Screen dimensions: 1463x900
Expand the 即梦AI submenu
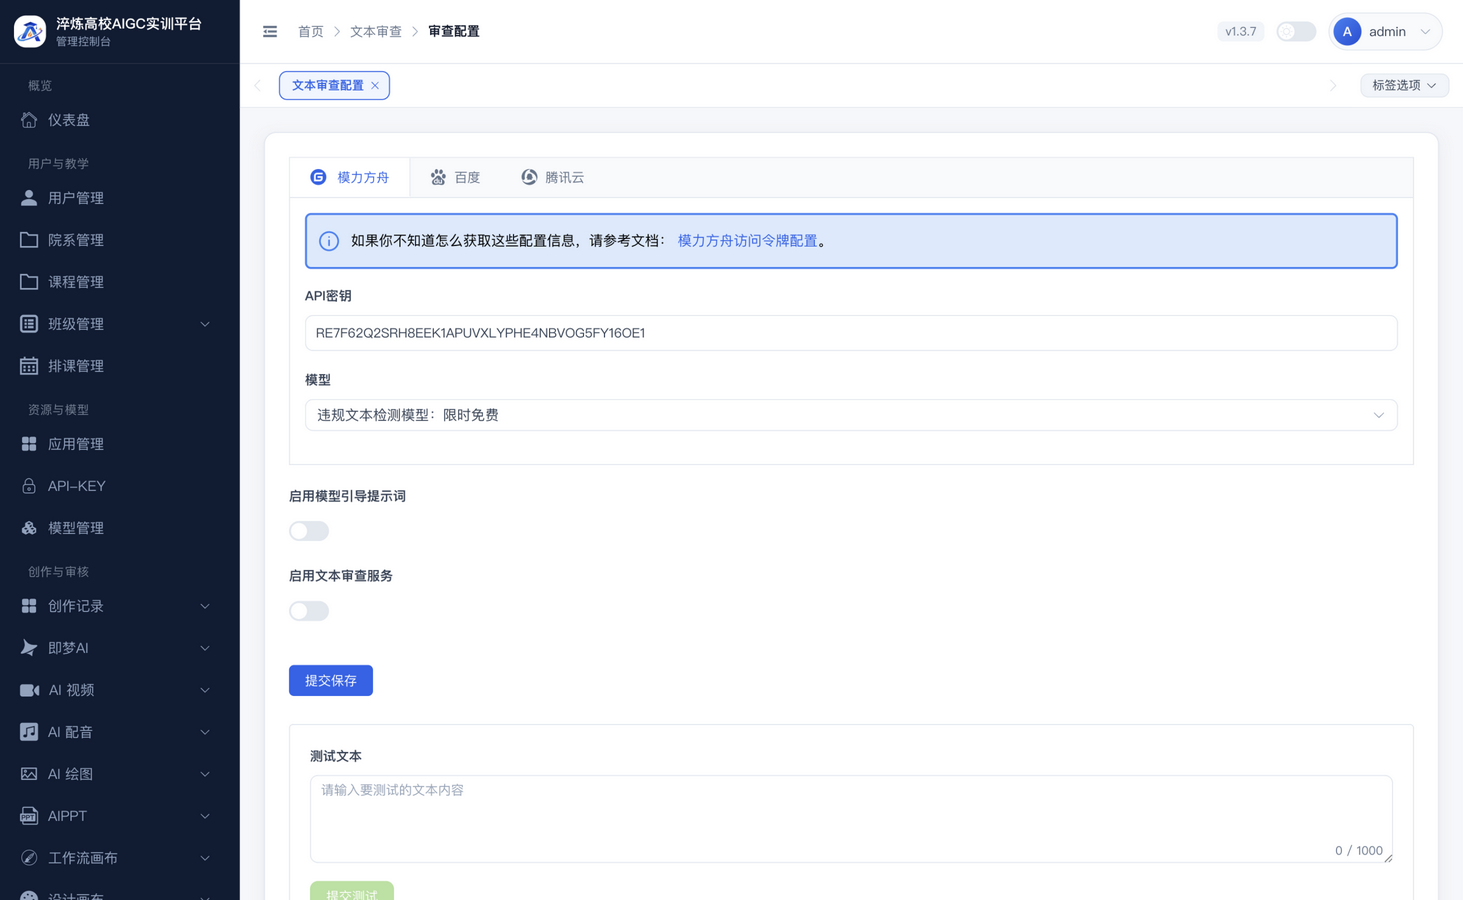(205, 648)
